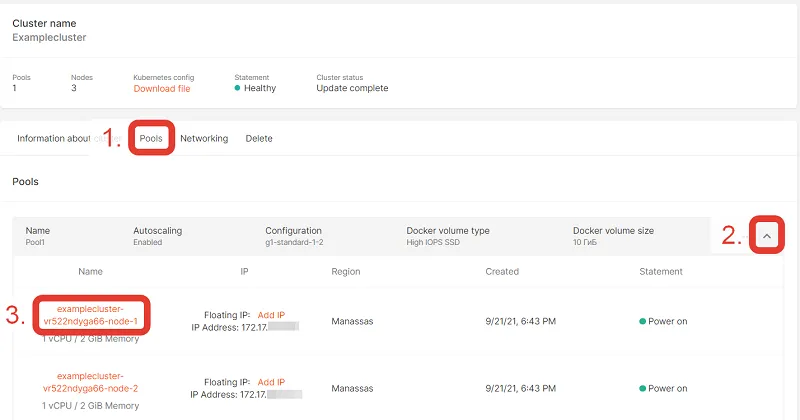
Task: Open examplecluster node-1 details
Action: point(91,315)
